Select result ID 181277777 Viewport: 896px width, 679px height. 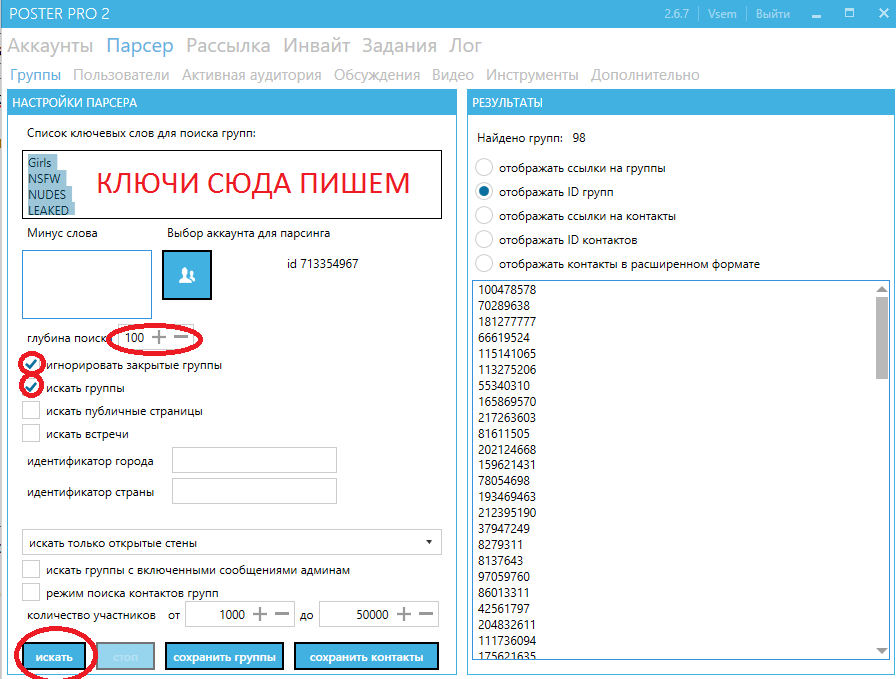(x=507, y=322)
